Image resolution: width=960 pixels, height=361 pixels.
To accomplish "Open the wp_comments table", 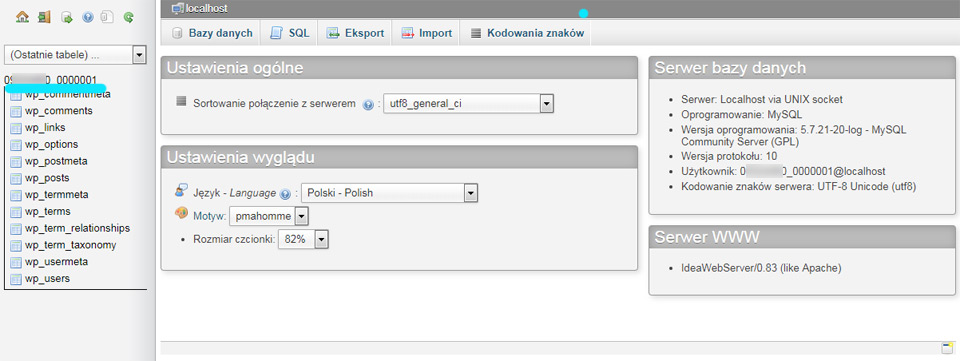I will coord(59,111).
